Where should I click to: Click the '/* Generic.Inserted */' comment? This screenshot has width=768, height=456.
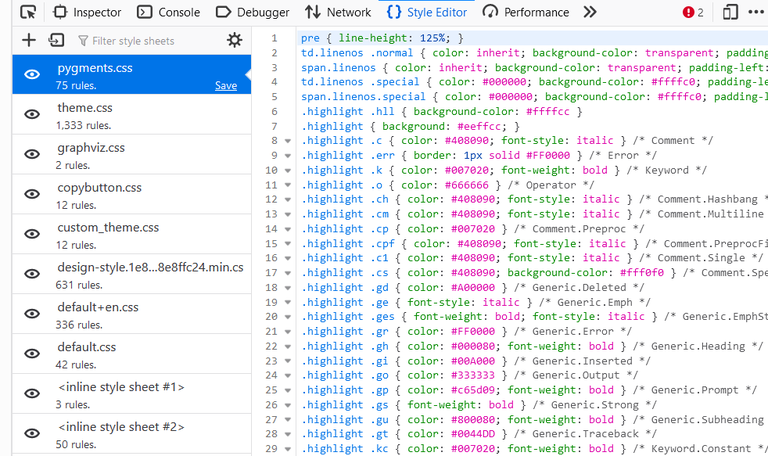coord(582,361)
